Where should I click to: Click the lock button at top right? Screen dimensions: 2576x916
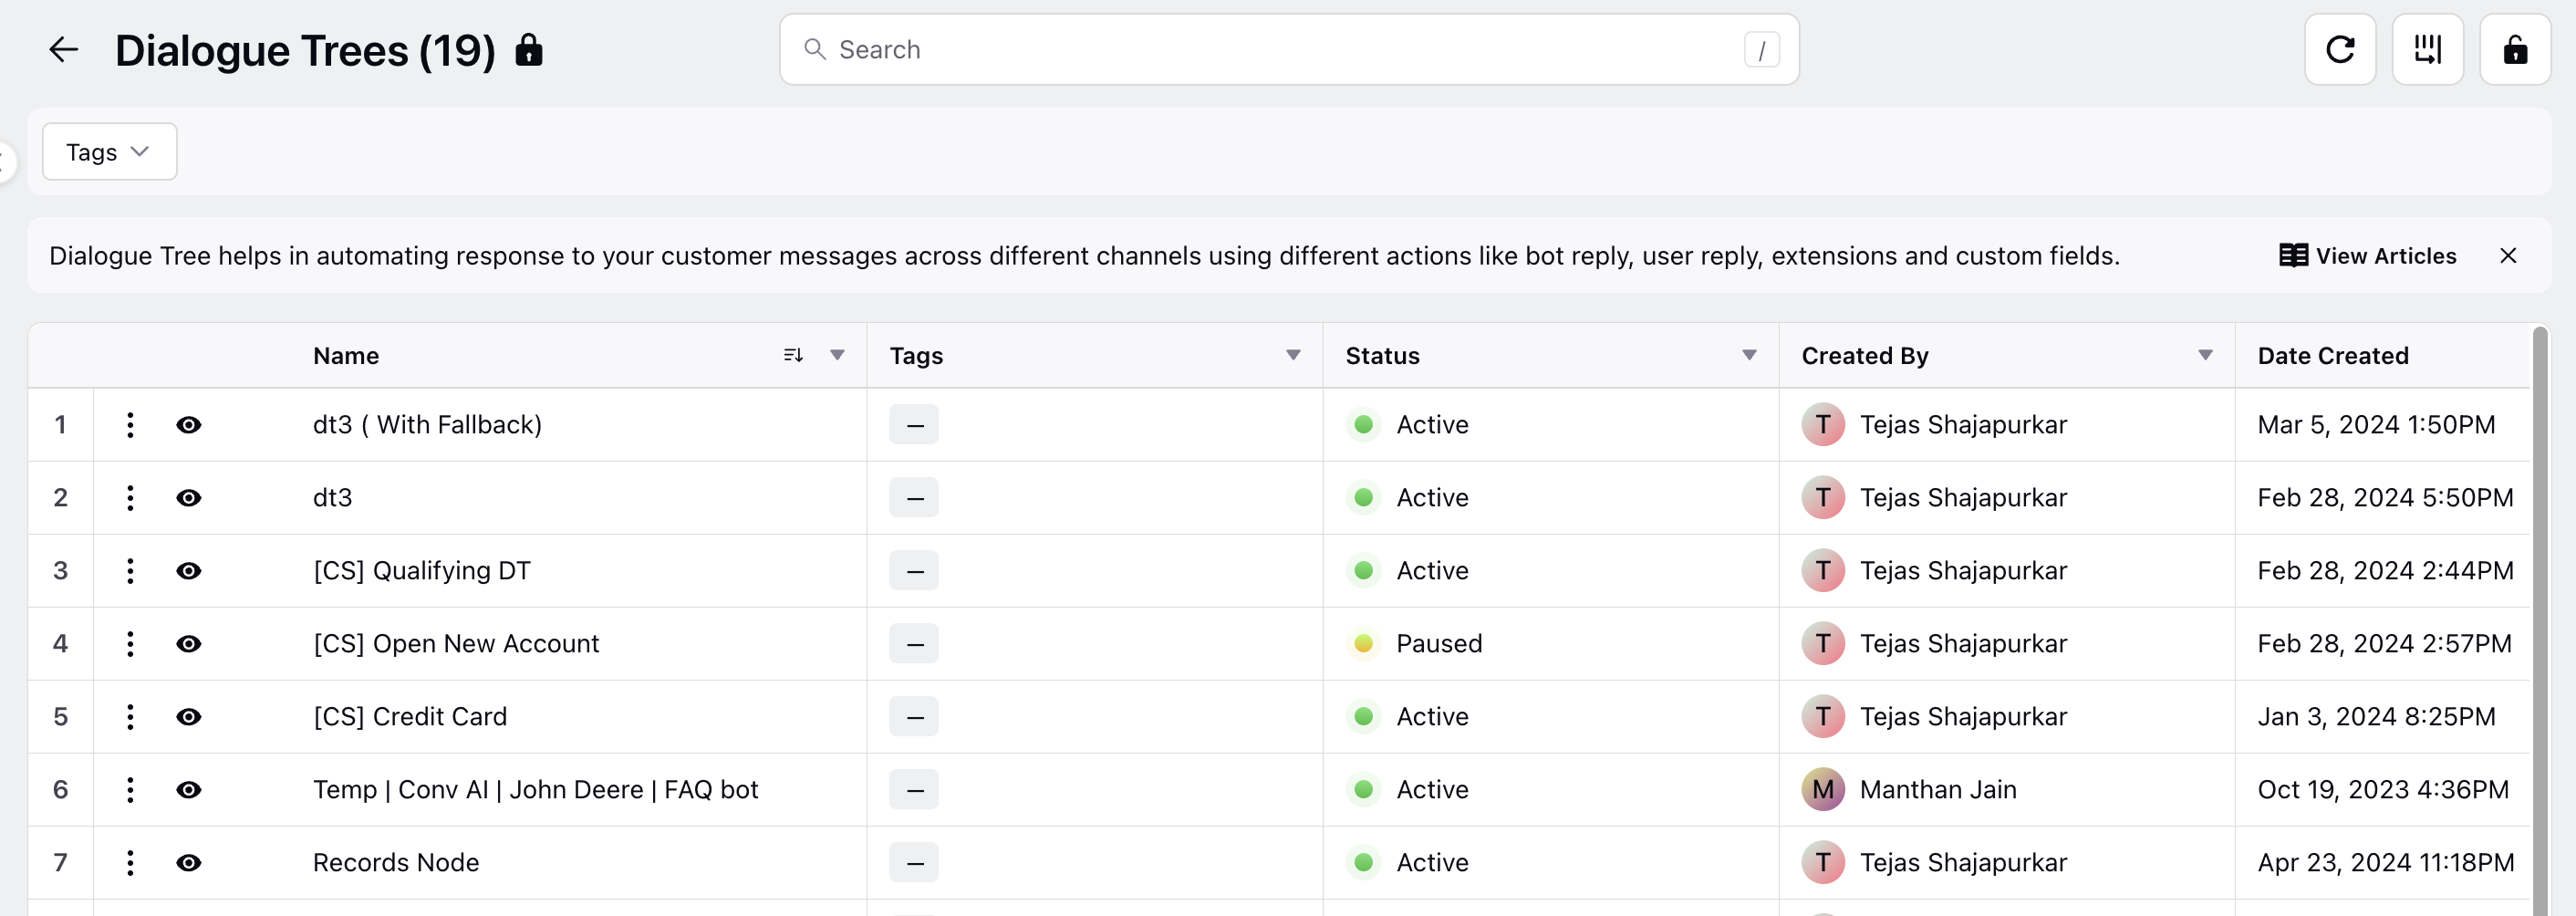[2515, 49]
